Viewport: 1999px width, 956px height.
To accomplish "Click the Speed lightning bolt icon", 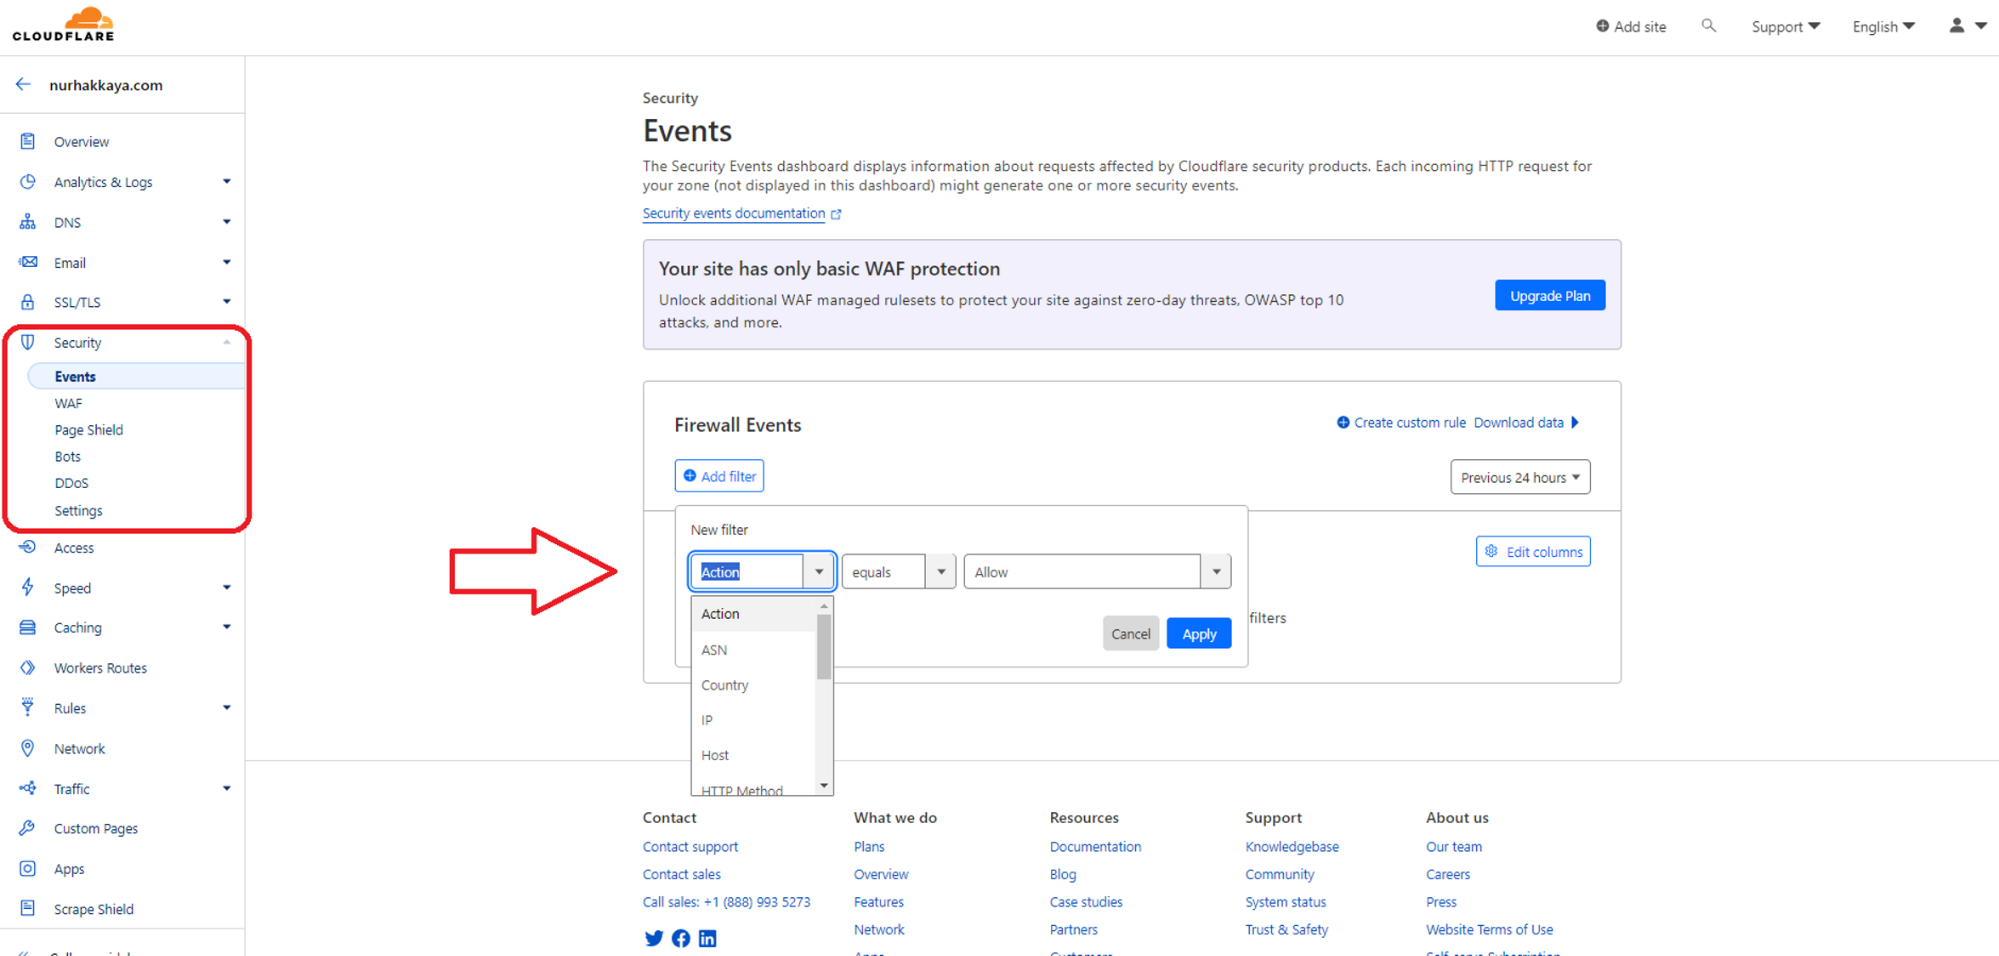I will 28,587.
